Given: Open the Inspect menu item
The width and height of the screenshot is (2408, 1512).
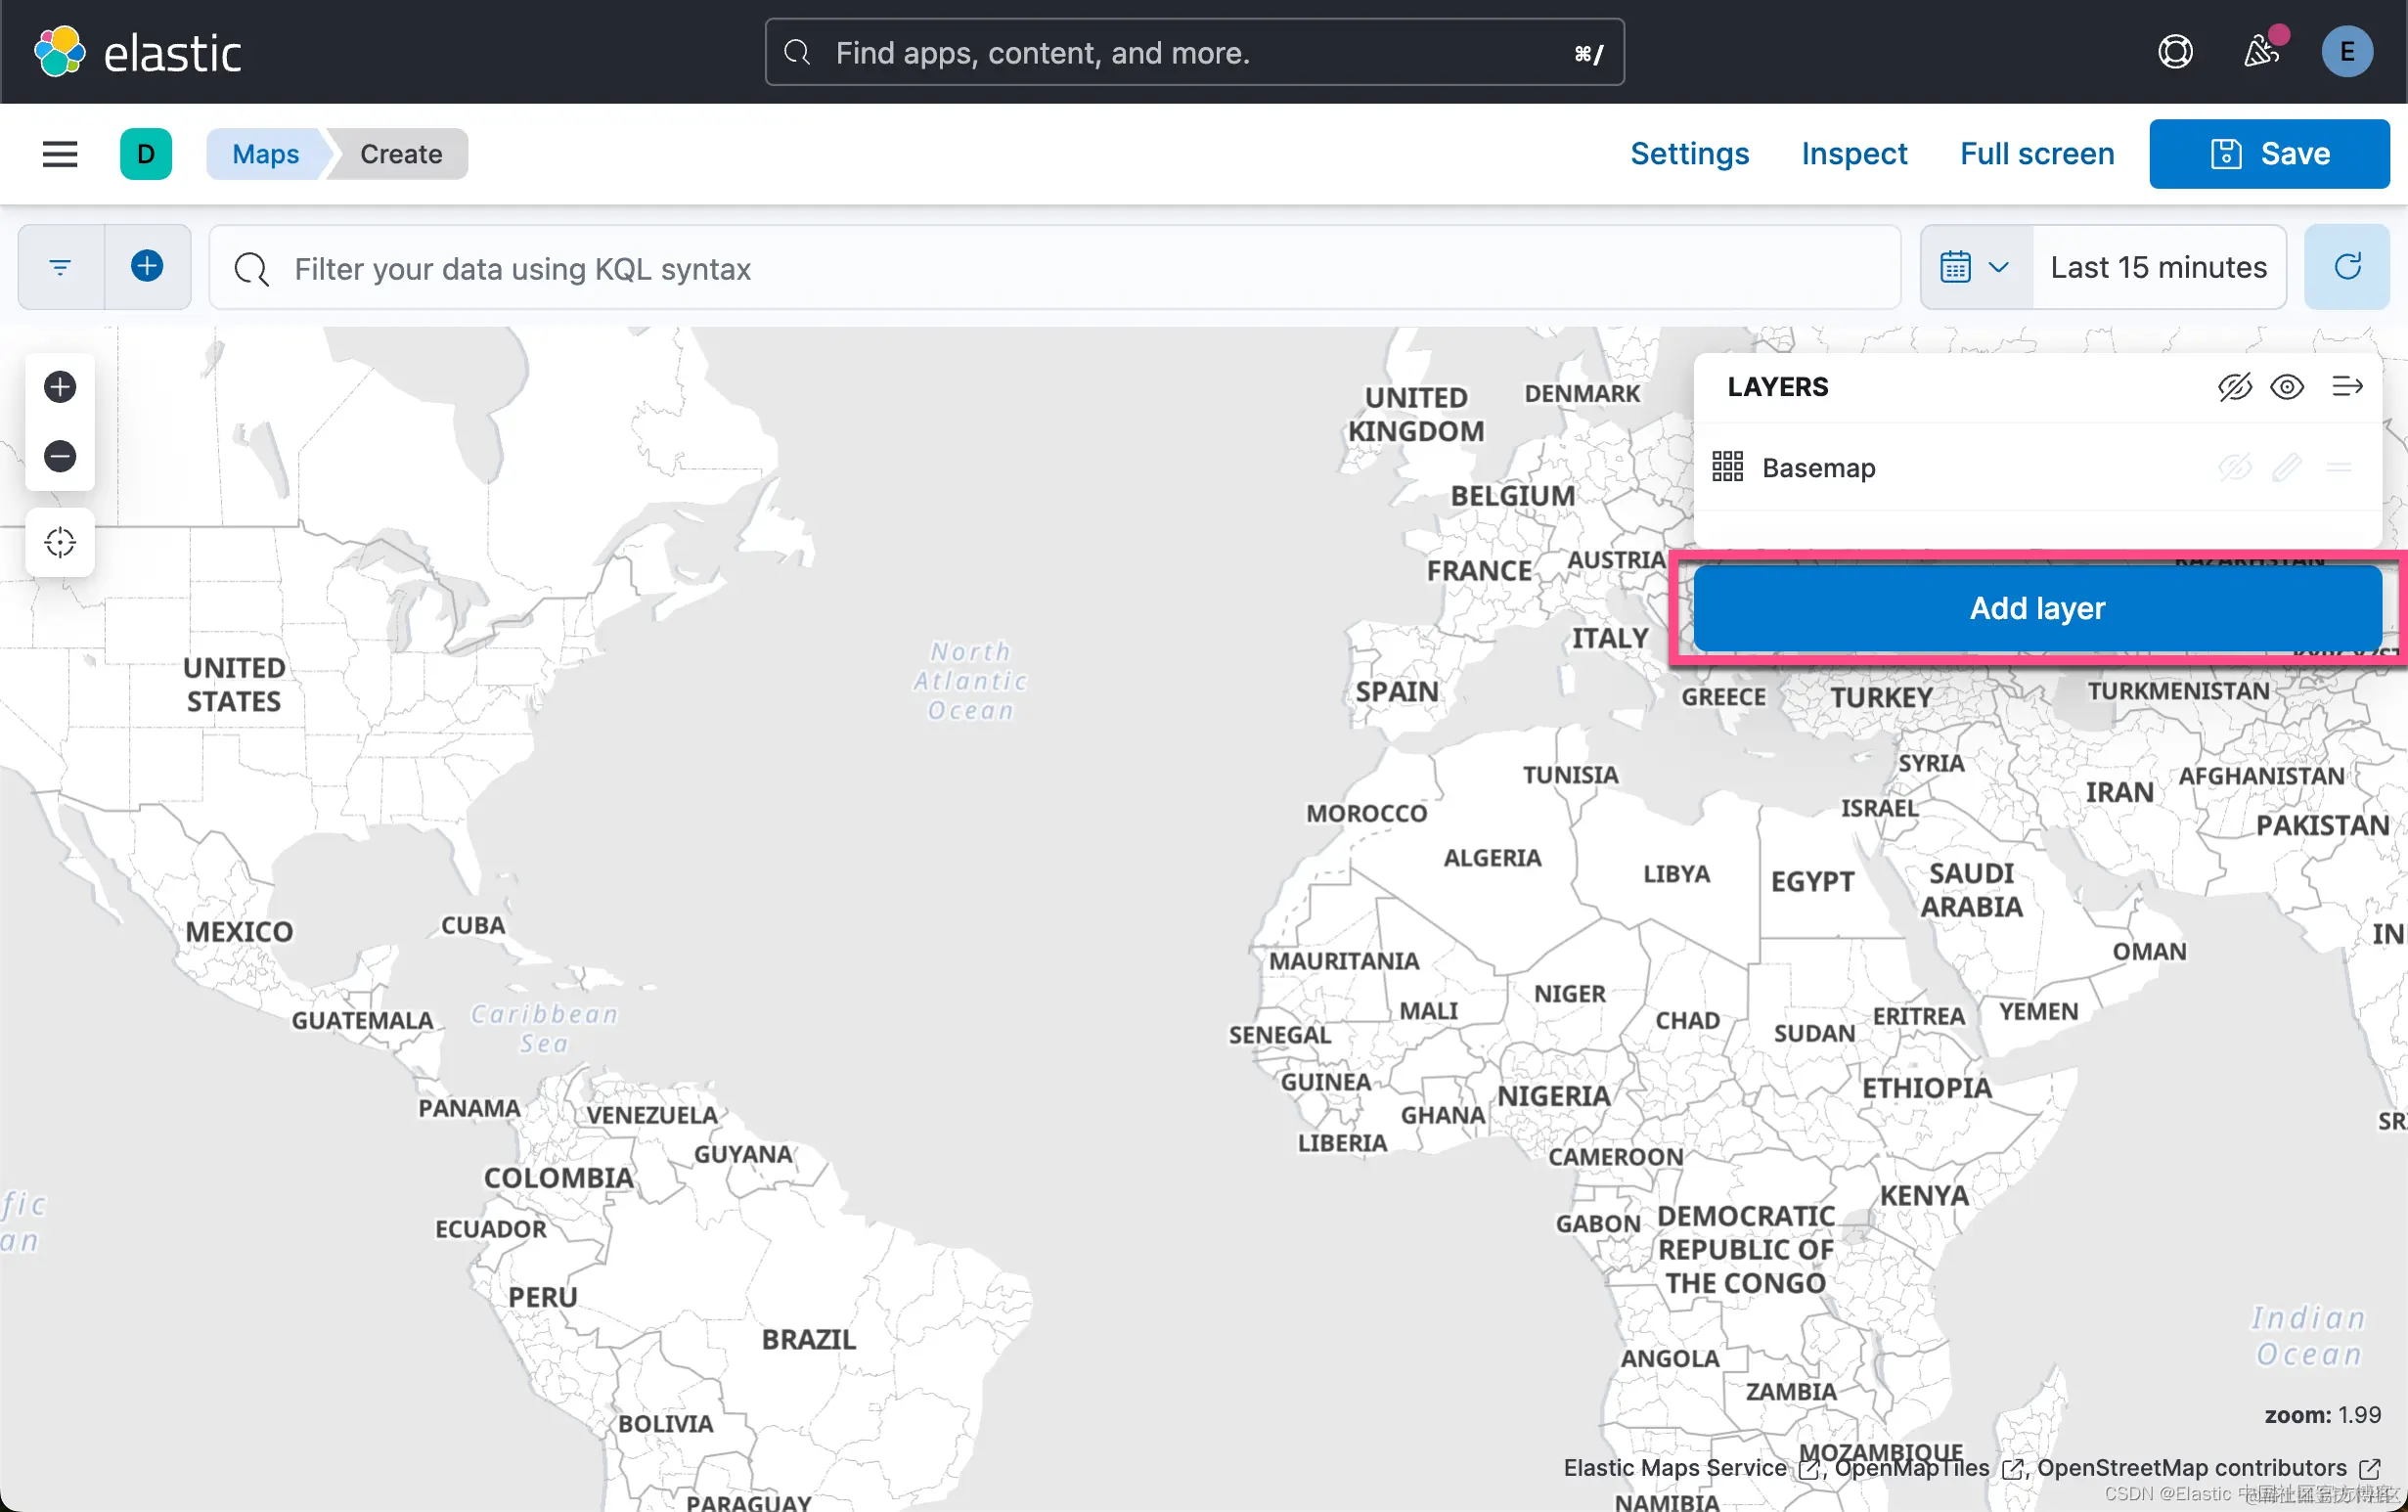Looking at the screenshot, I should (x=1854, y=154).
